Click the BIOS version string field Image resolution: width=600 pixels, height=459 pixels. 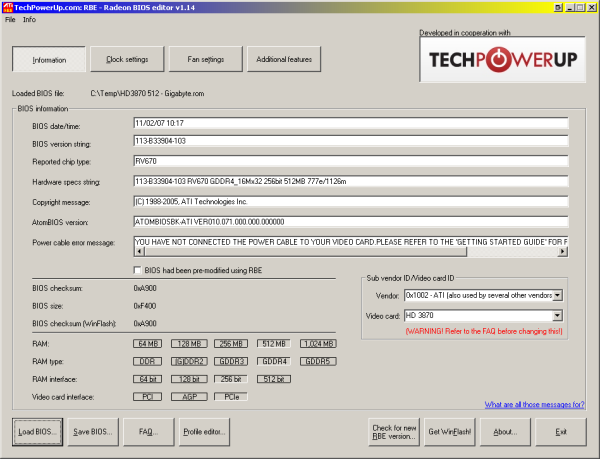coord(351,141)
